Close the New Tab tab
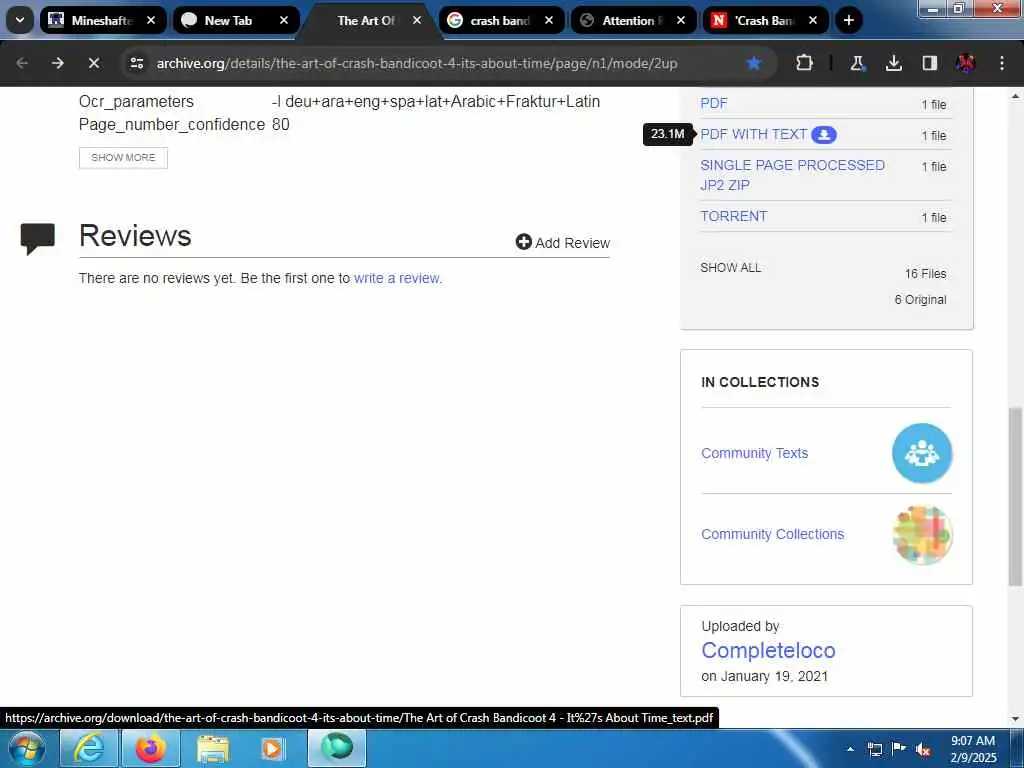The height and width of the screenshot is (768, 1024). pyautogui.click(x=284, y=20)
